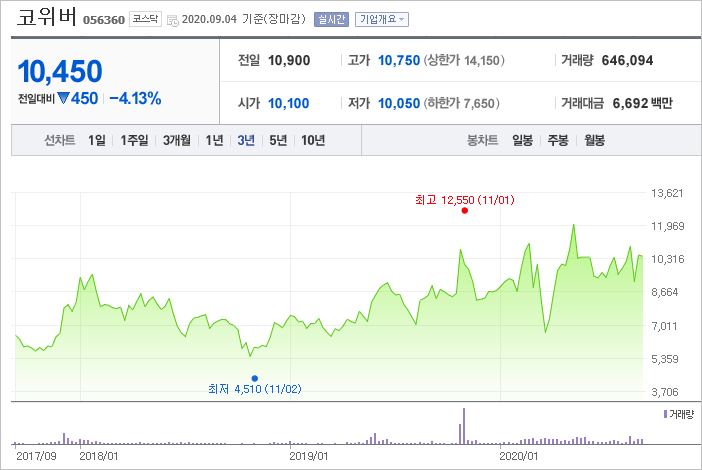Switch chart to 3개월 period
The image size is (702, 470).
[x=176, y=141]
